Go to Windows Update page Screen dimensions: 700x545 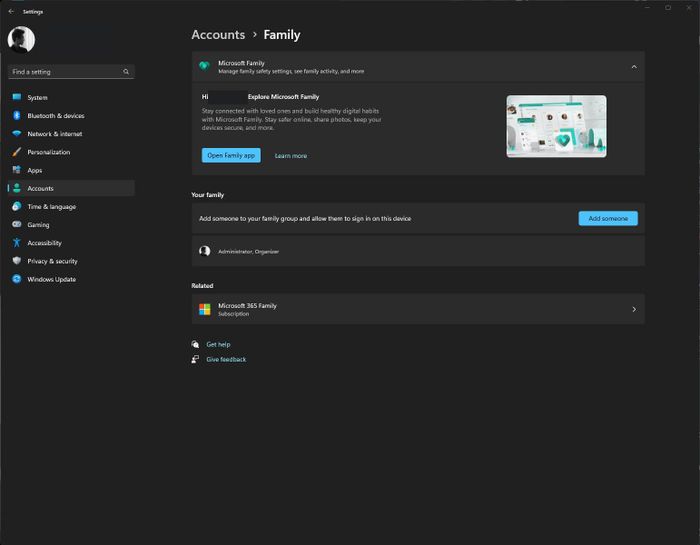[x=71, y=279]
